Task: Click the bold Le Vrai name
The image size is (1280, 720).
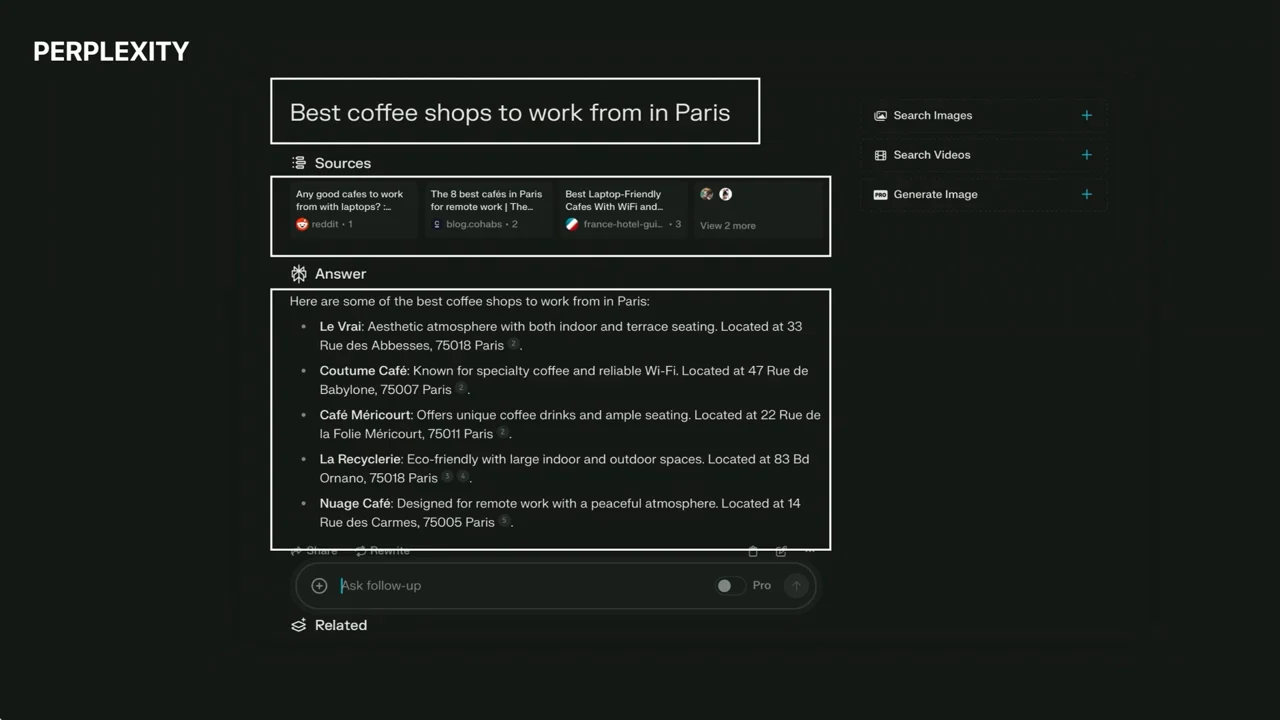Action: [340, 327]
